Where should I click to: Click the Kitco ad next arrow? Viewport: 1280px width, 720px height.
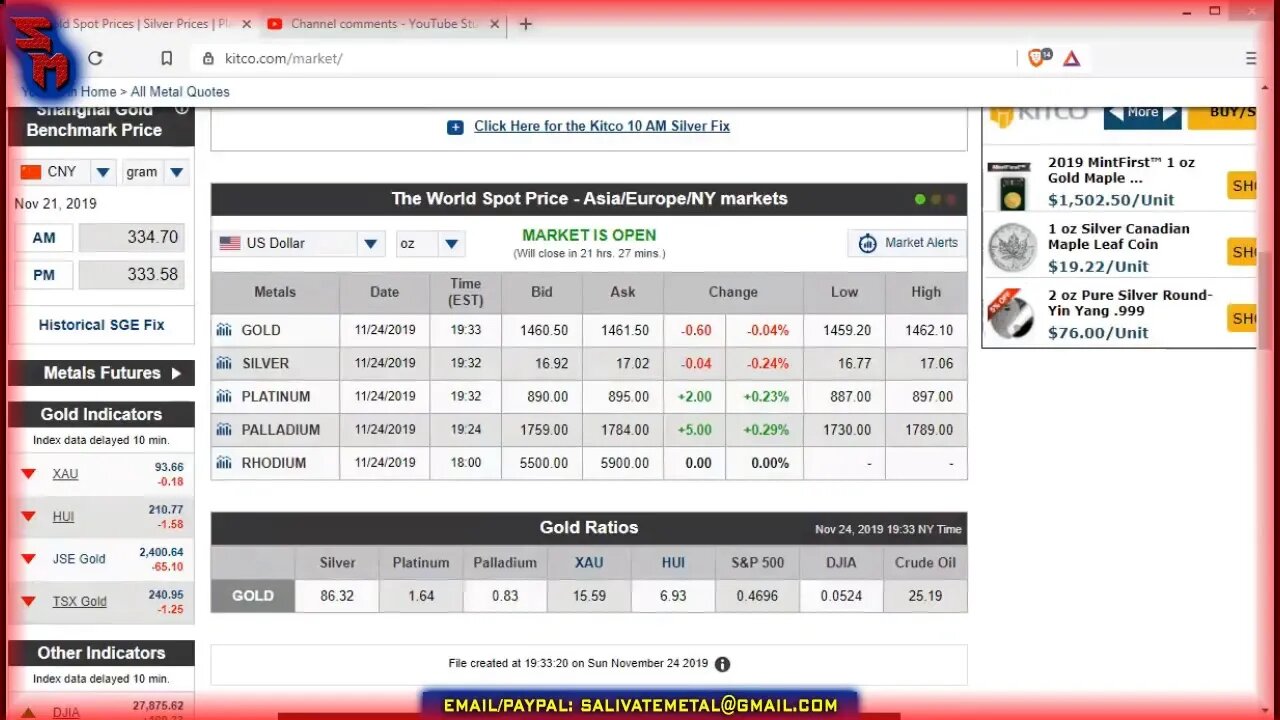(x=1171, y=113)
